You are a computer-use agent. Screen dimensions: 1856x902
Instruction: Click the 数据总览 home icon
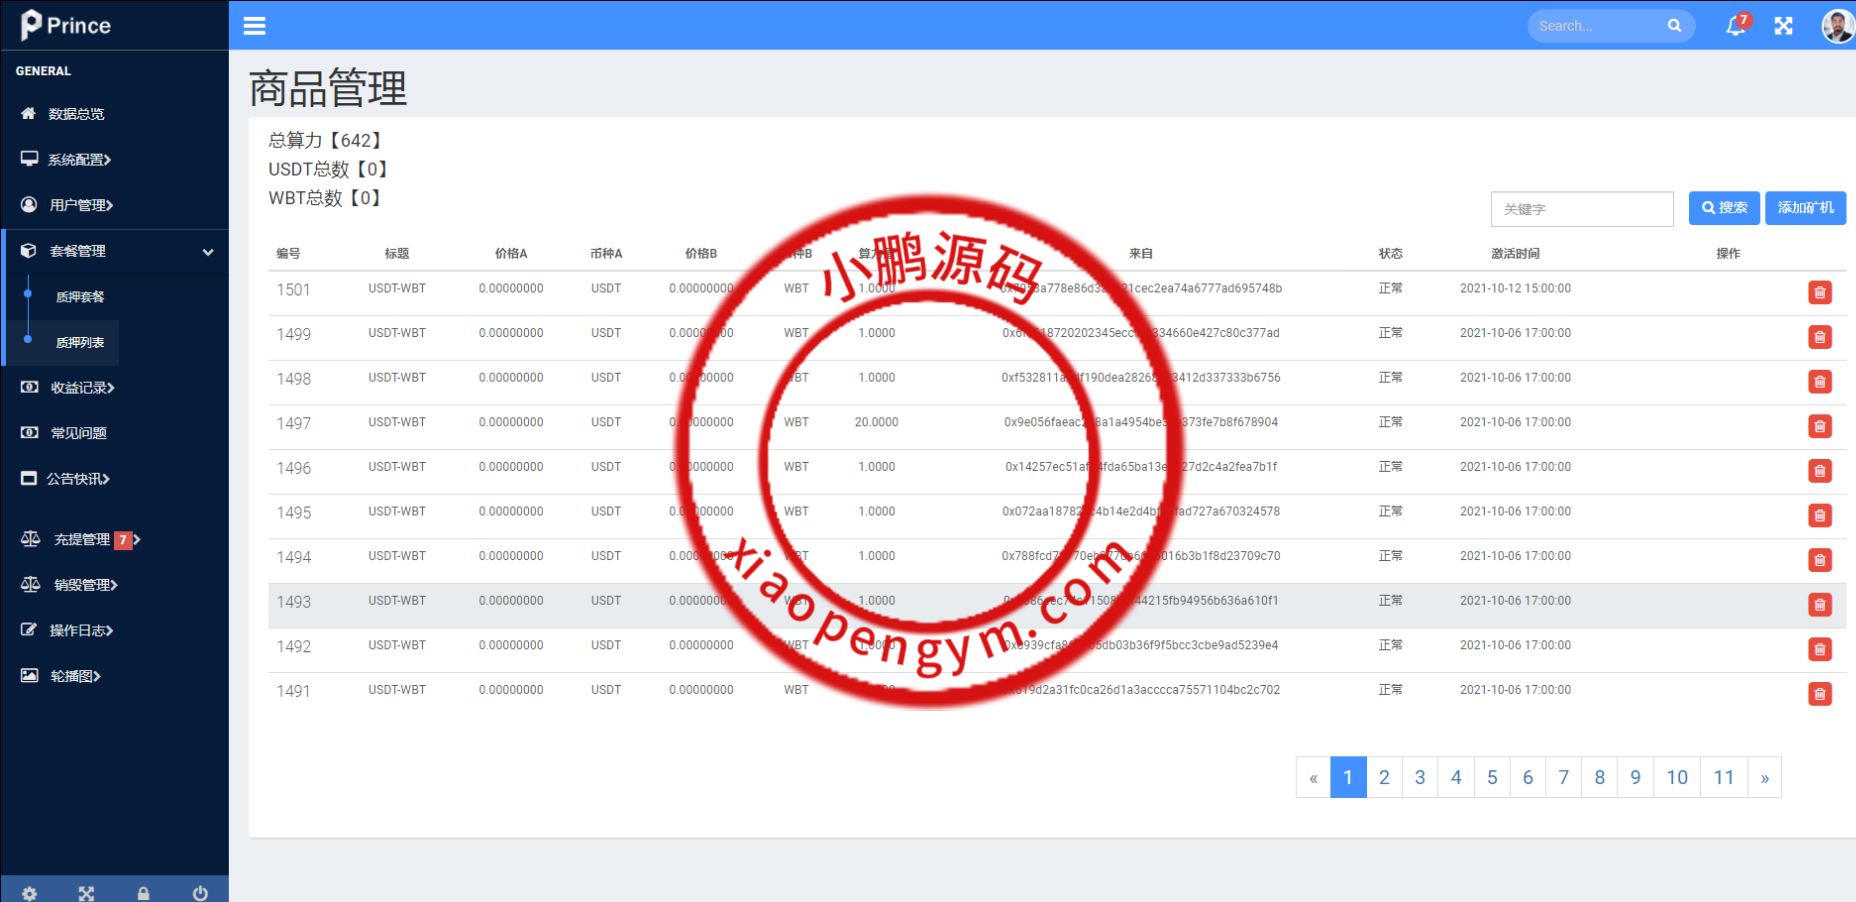click(x=28, y=113)
